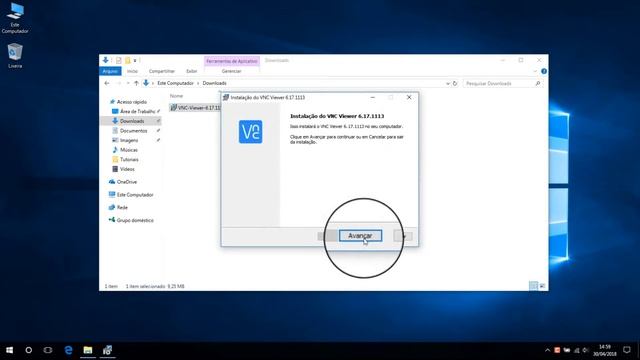Switch to the Compartilhar ribbon tab
The image size is (640, 360).
pyautogui.click(x=162, y=71)
